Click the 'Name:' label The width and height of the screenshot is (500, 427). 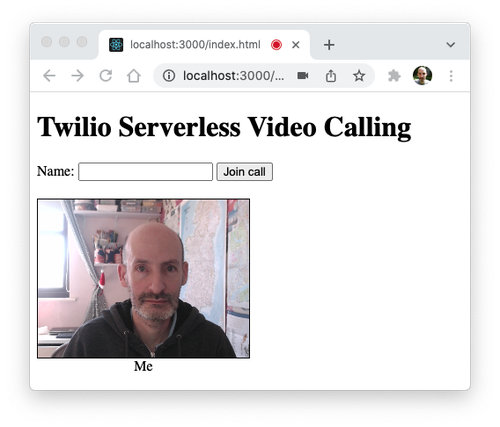[55, 171]
